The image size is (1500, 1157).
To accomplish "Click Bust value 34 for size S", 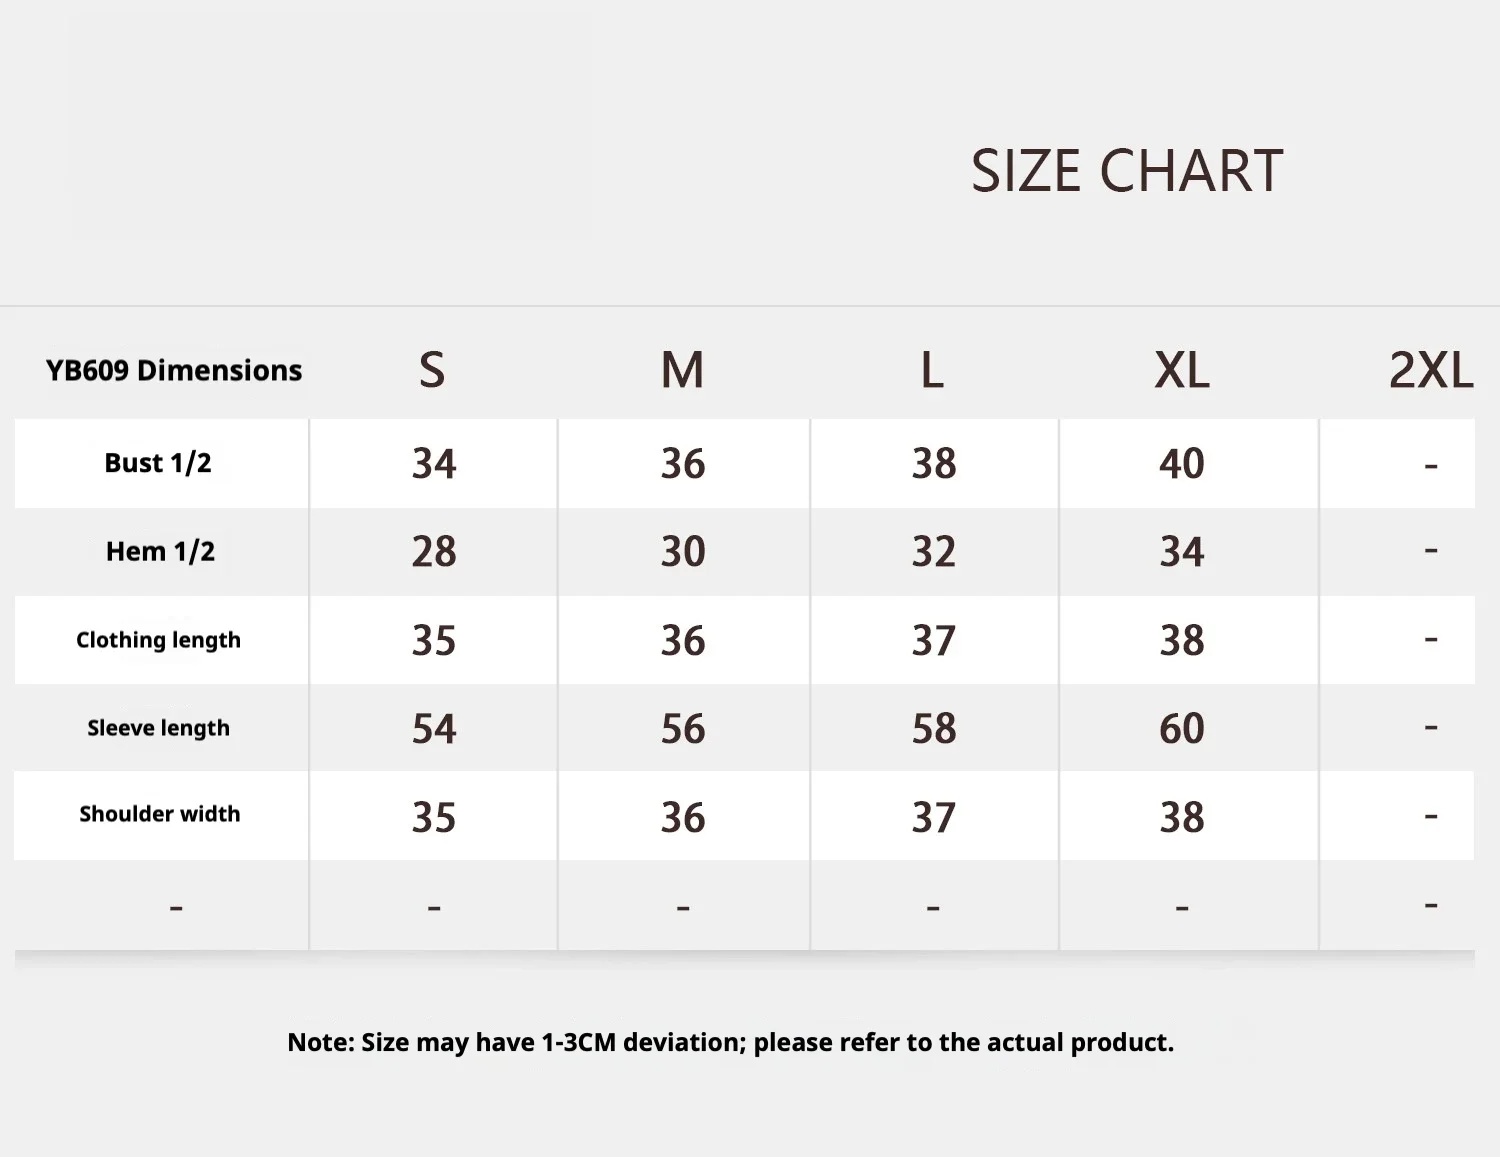I will click(434, 464).
